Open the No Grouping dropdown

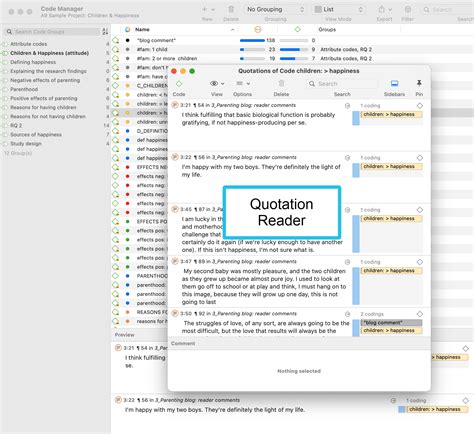[x=275, y=9]
